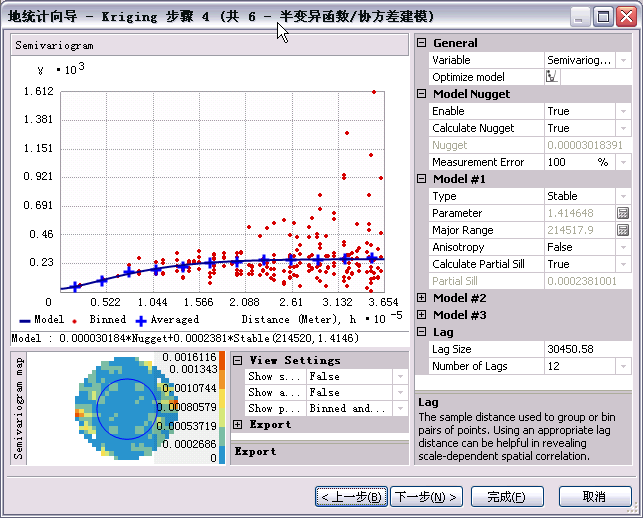Viewport: 643px width, 518px height.
Task: Click the 上一步(B) back button
Action: point(351,497)
